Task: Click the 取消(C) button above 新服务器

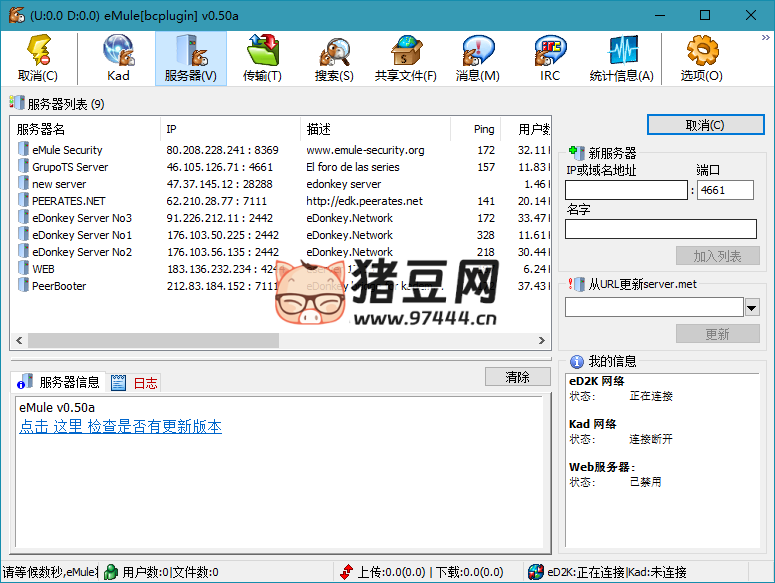Action: point(705,125)
